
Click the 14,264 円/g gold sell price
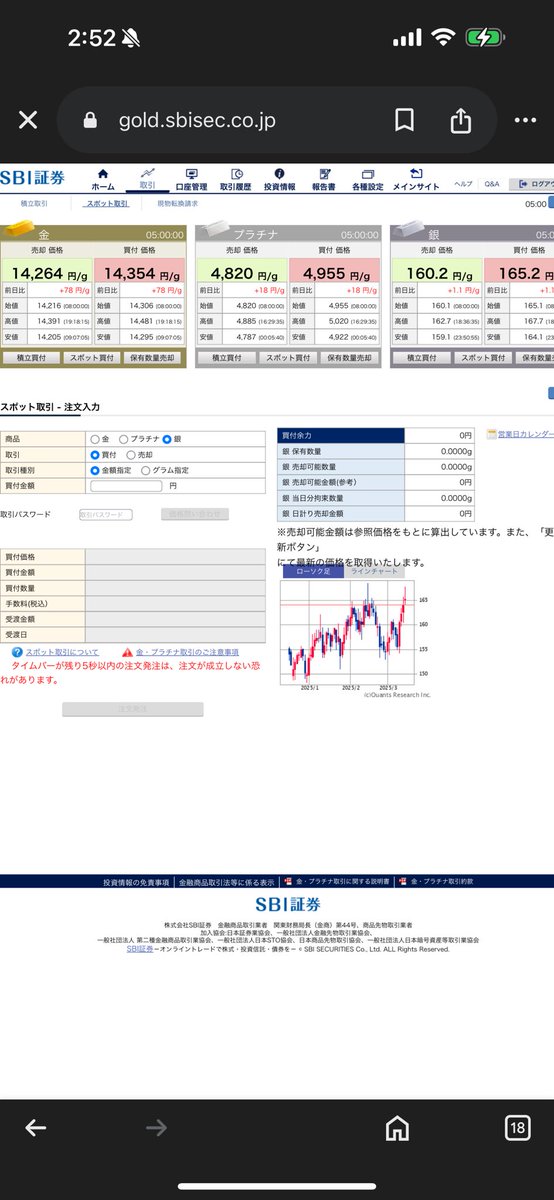47,274
